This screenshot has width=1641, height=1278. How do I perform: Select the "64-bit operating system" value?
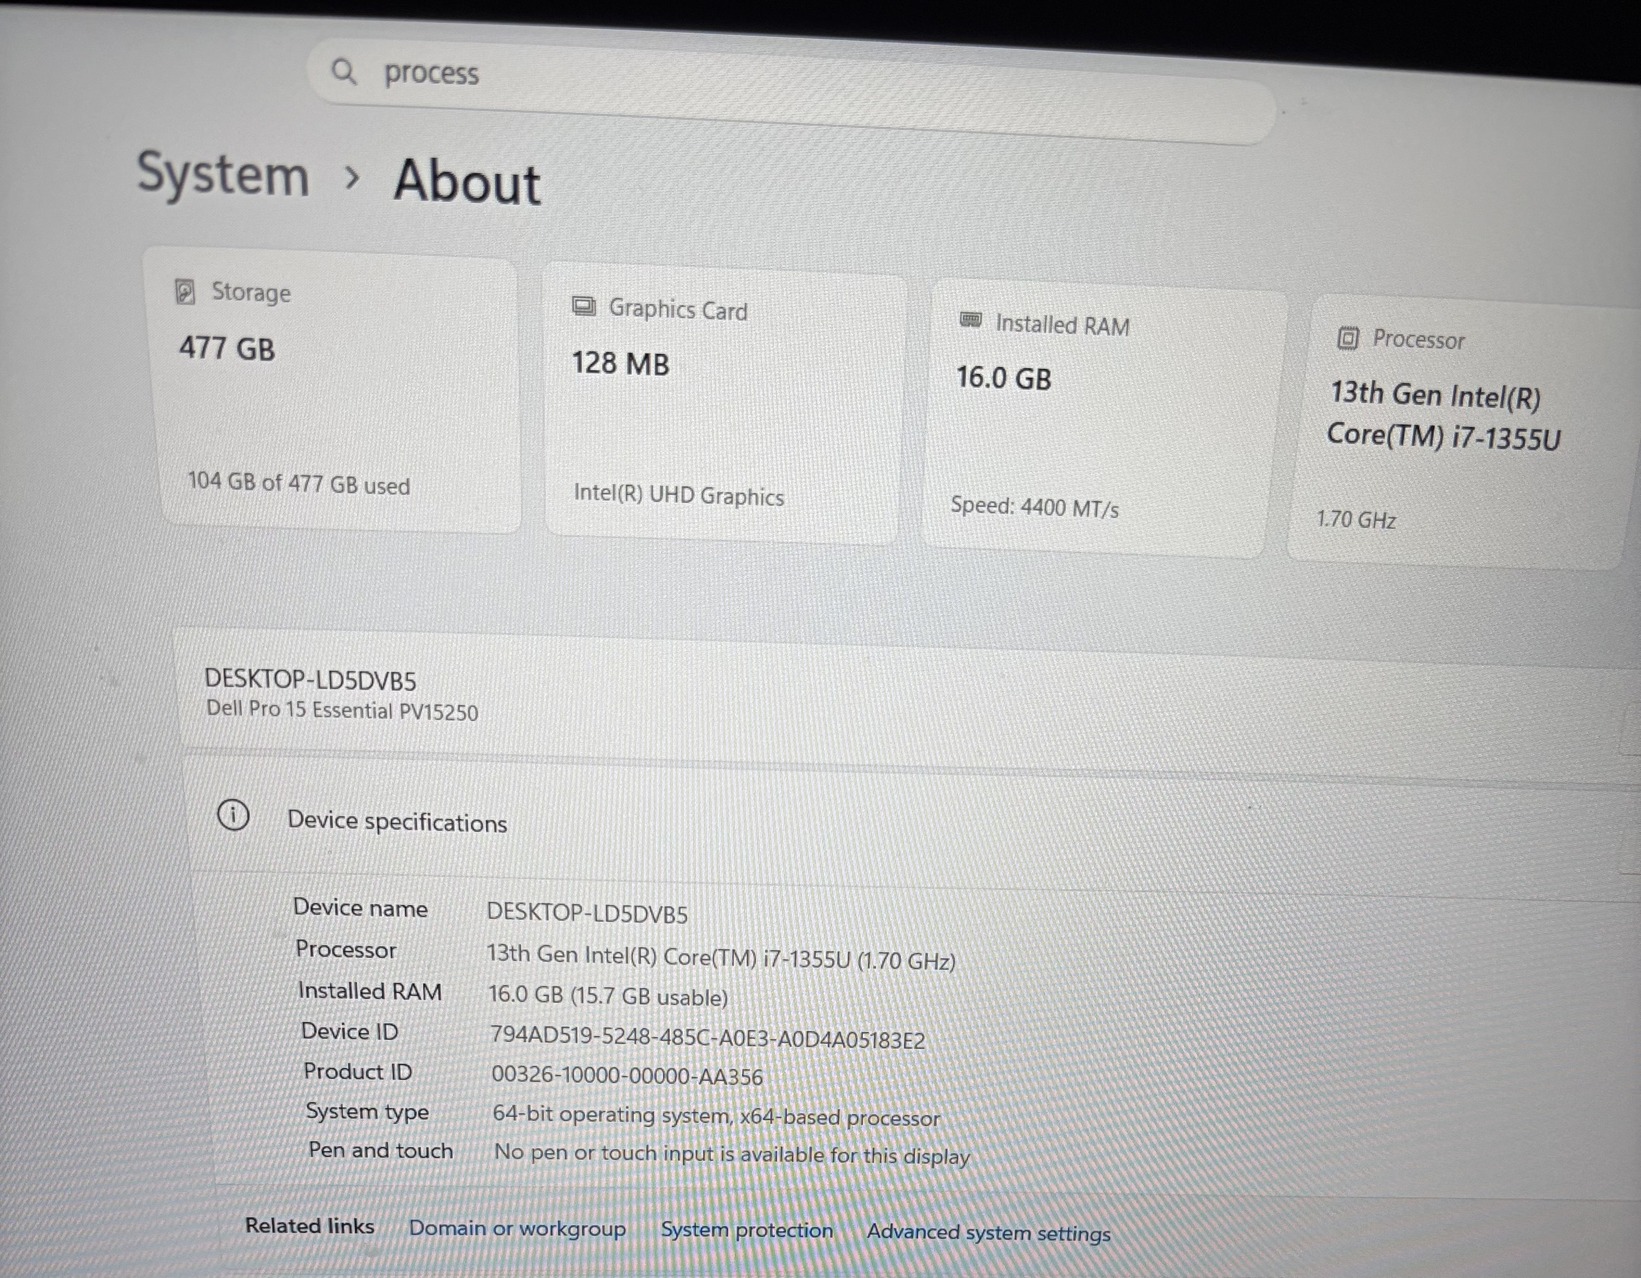click(x=716, y=1116)
